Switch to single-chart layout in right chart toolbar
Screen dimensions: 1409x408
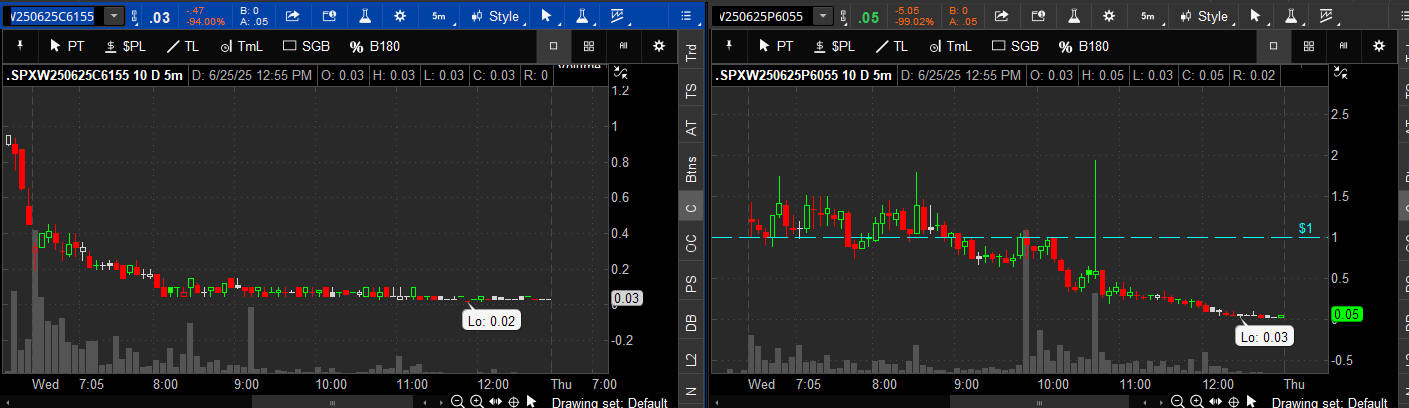[x=1272, y=46]
